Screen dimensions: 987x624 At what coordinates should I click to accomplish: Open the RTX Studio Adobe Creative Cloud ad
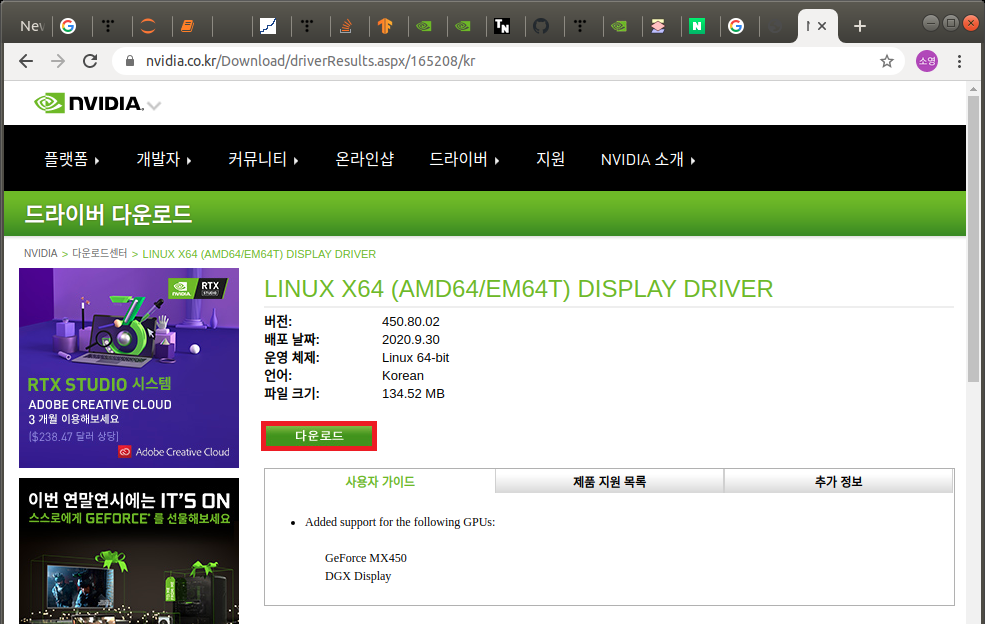(x=129, y=368)
